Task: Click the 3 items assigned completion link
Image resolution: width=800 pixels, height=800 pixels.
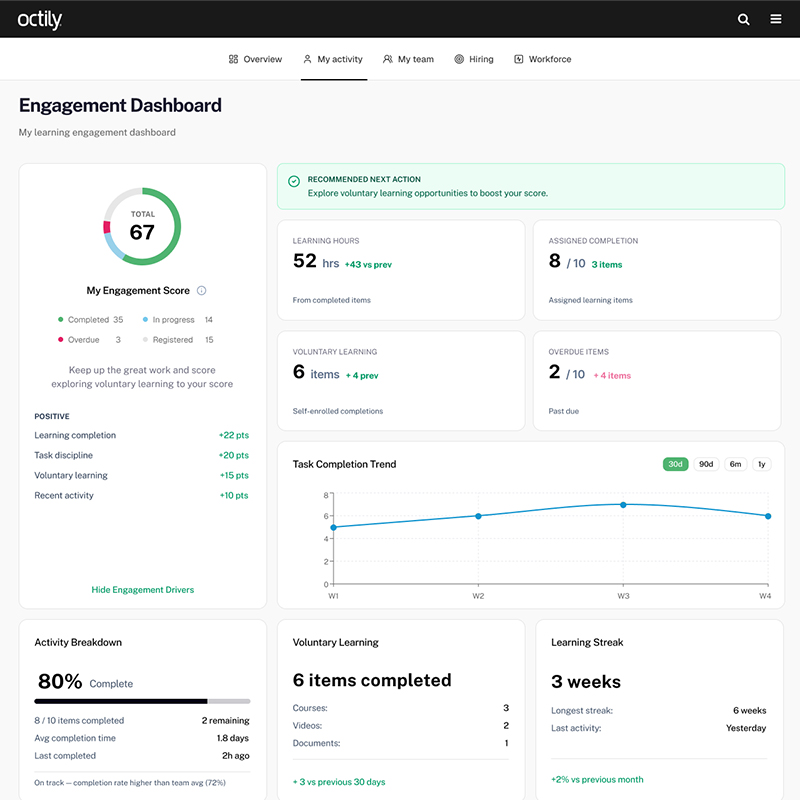Action: click(x=606, y=264)
